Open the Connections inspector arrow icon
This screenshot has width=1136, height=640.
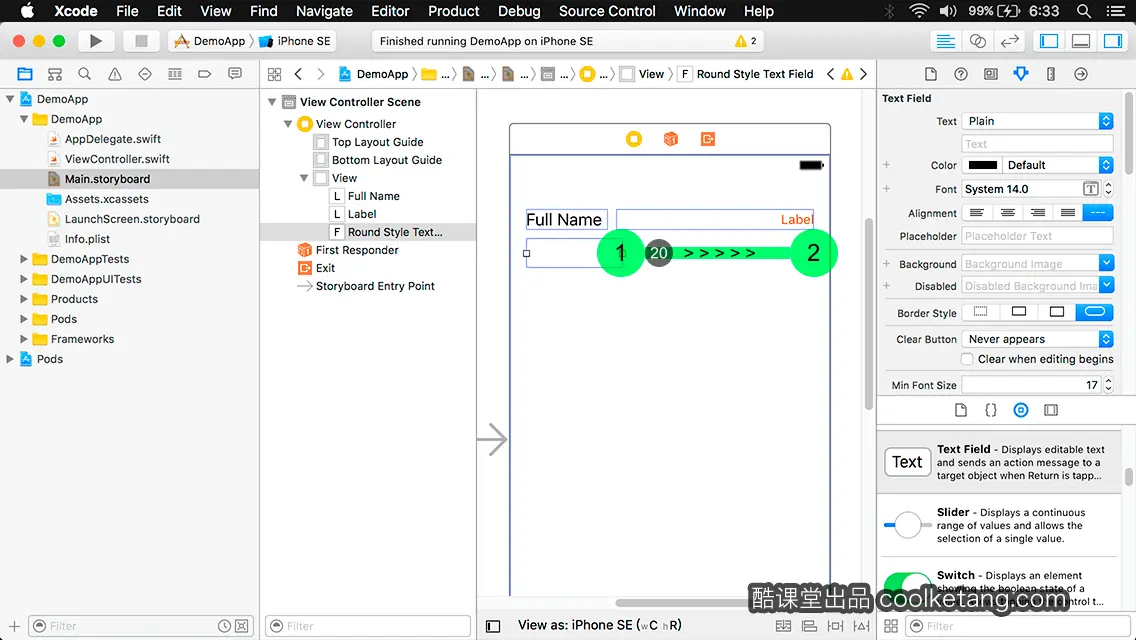tap(1081, 74)
